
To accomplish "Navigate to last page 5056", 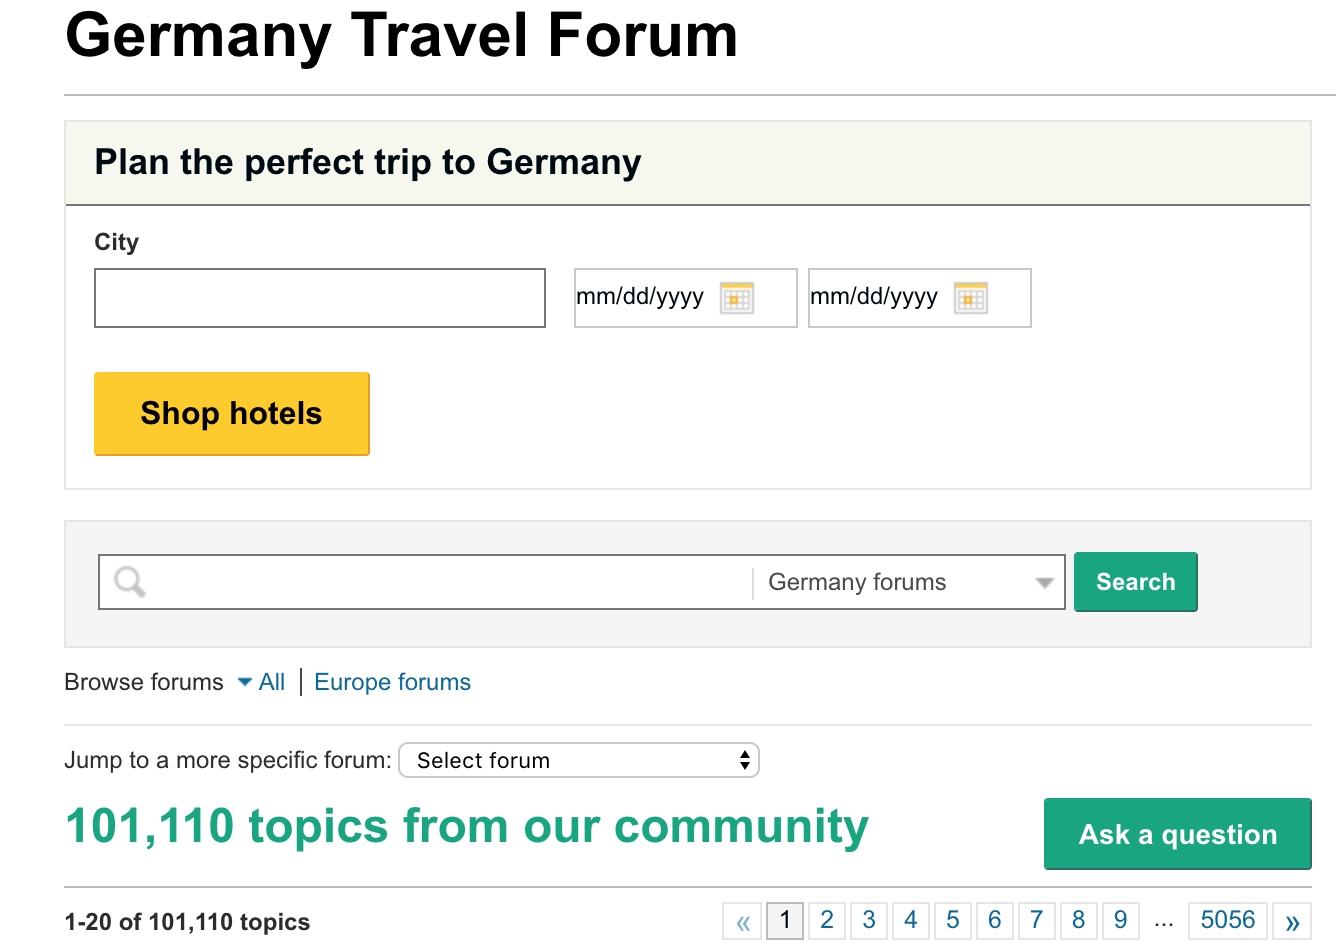I will [x=1227, y=920].
